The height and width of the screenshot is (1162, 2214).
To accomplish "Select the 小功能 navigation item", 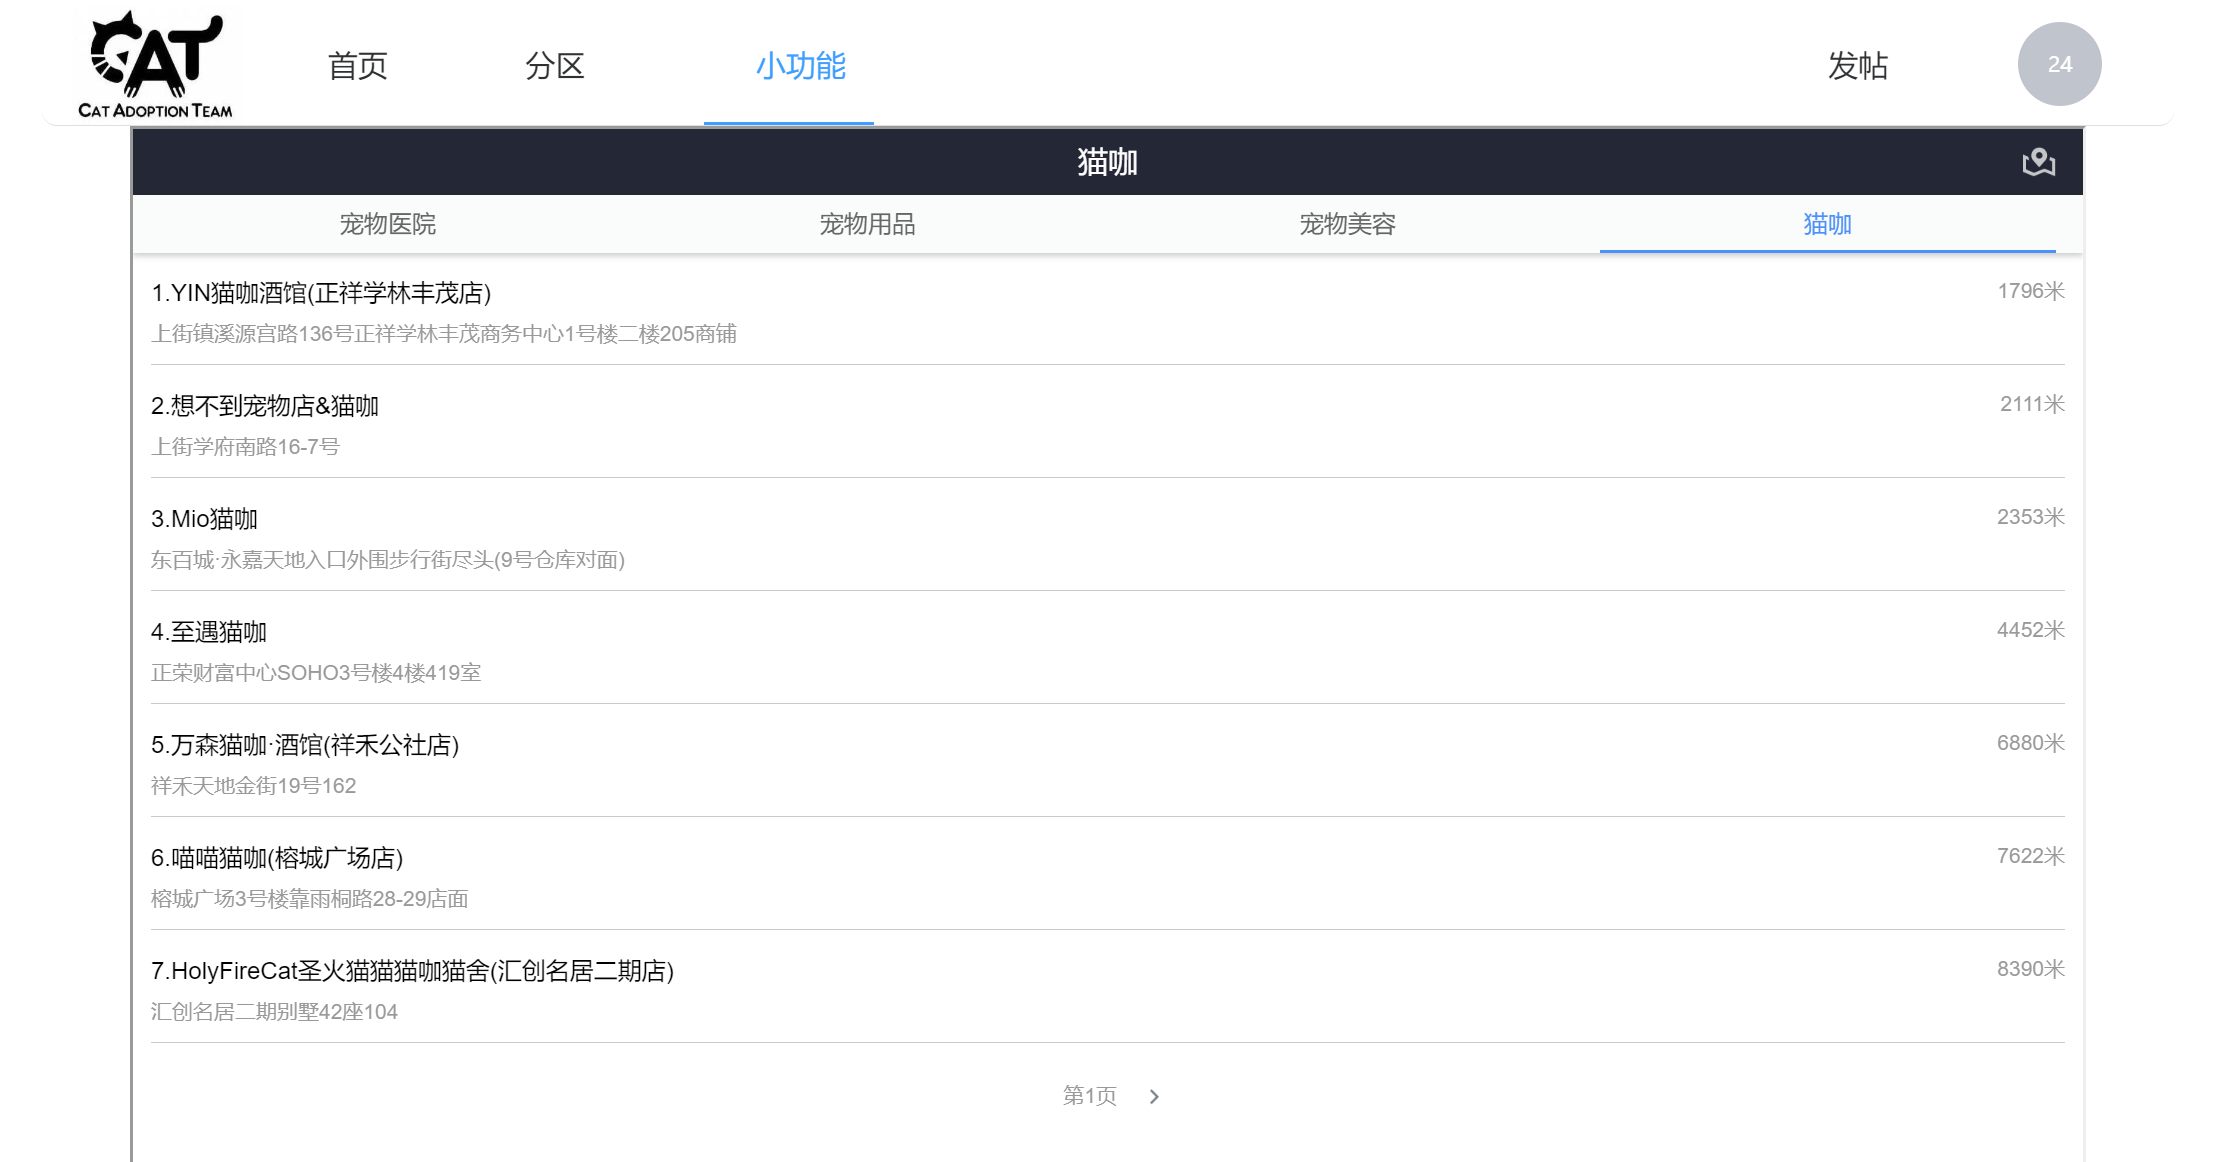I will click(800, 66).
